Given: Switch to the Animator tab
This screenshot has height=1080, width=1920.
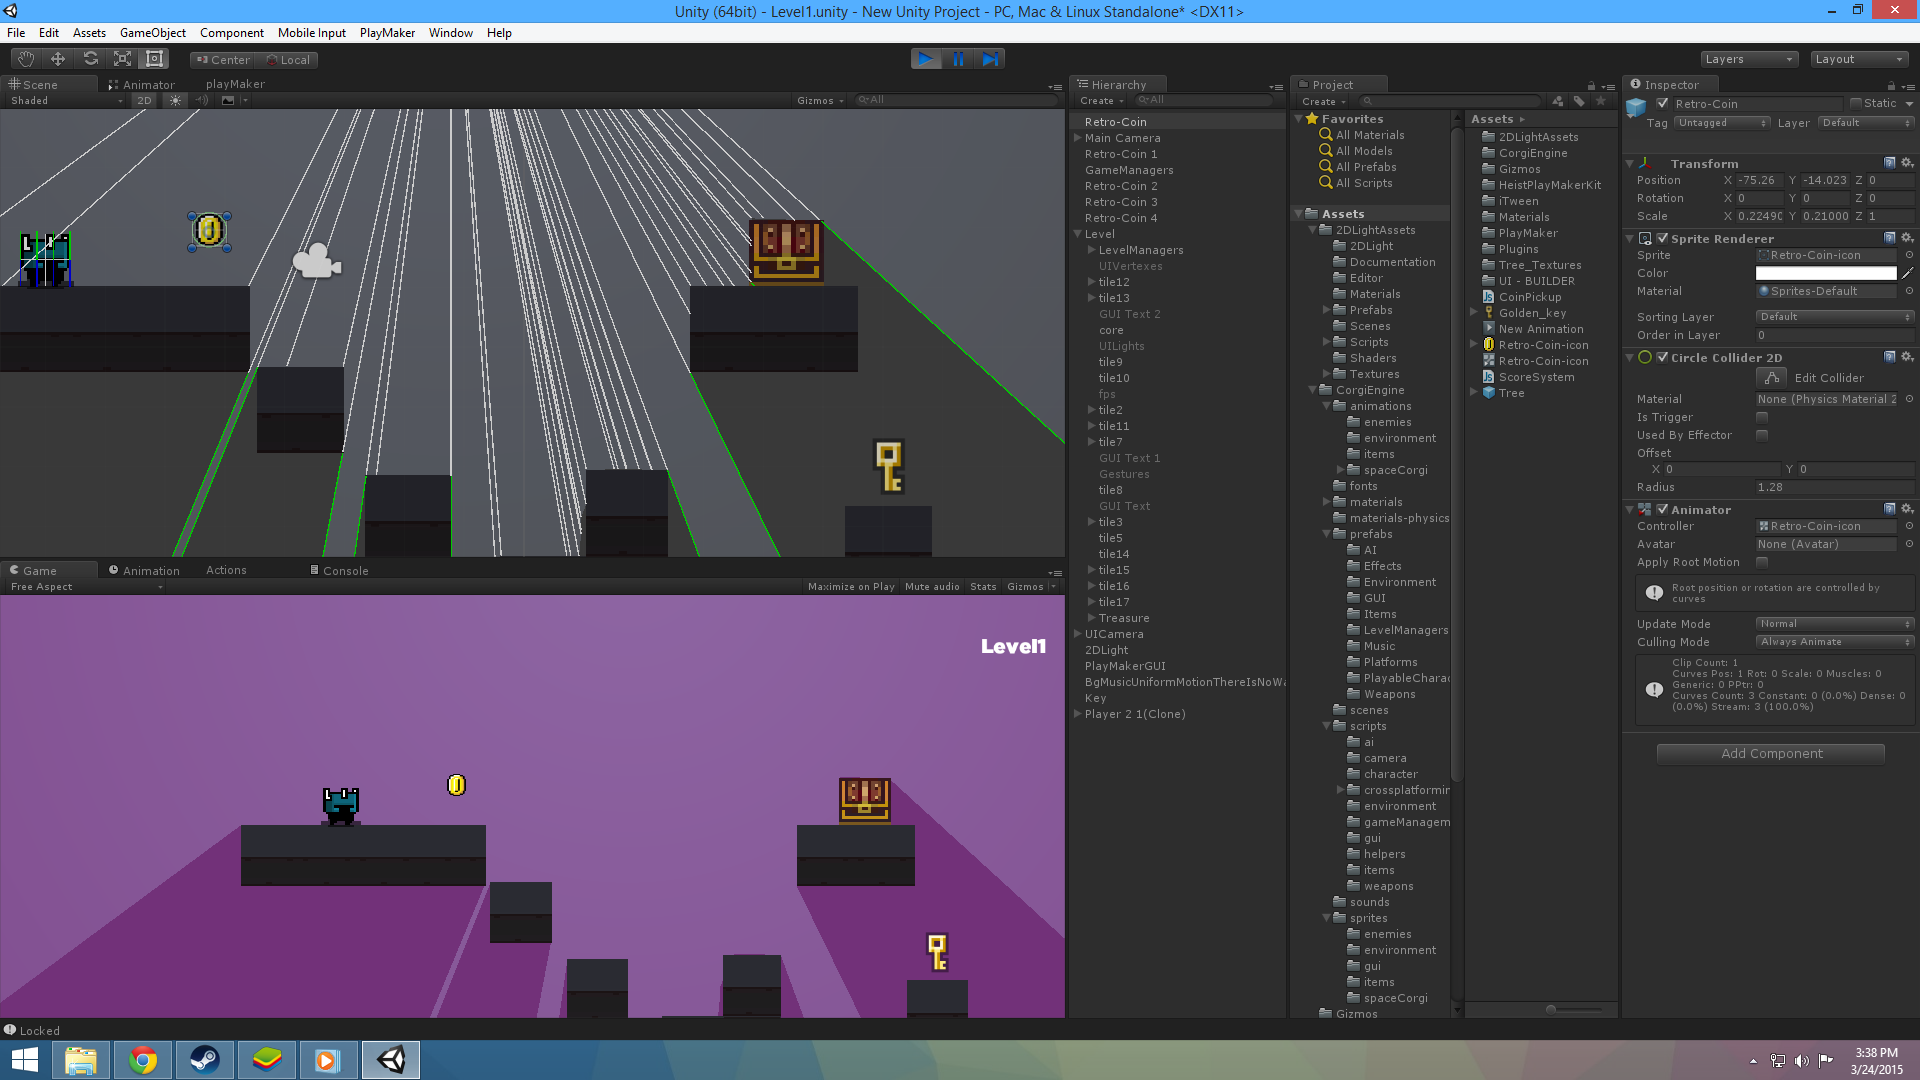Looking at the screenshot, I should coord(141,85).
